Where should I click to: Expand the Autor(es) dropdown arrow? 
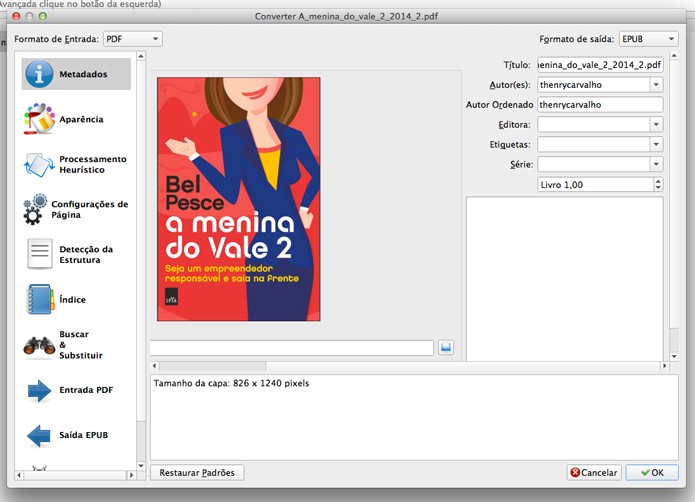click(x=656, y=85)
